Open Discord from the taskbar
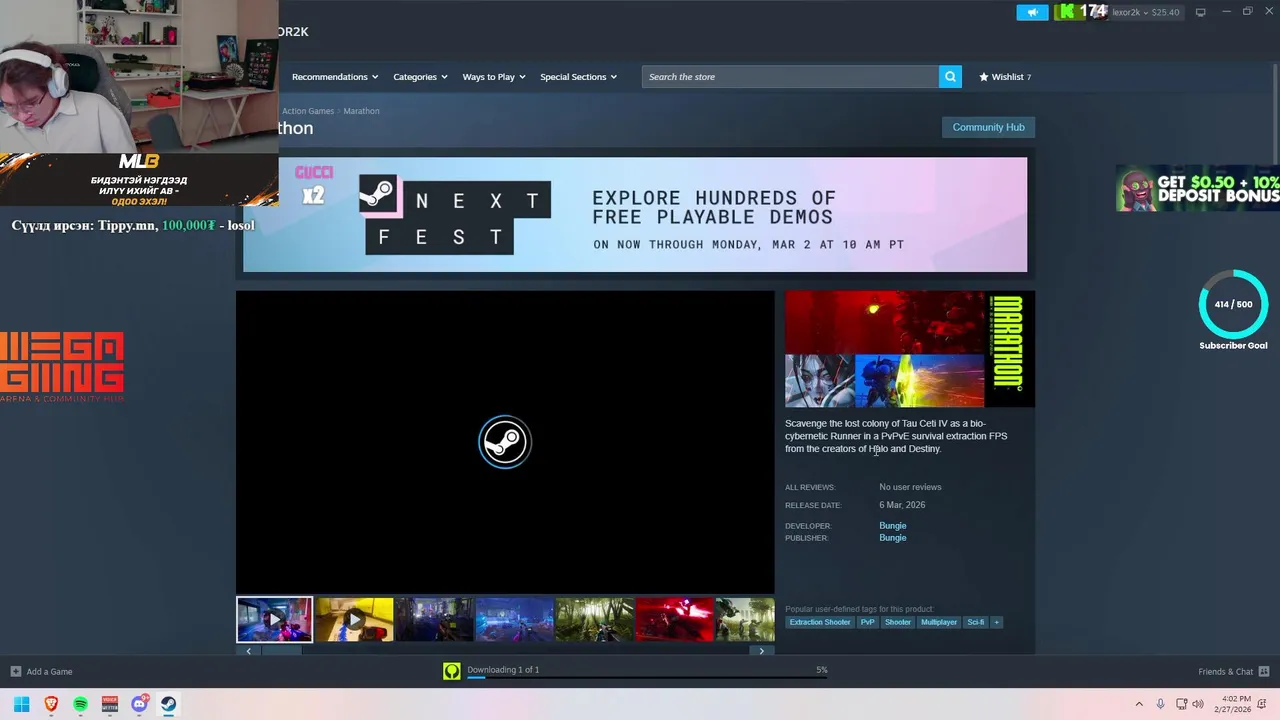 coord(140,704)
